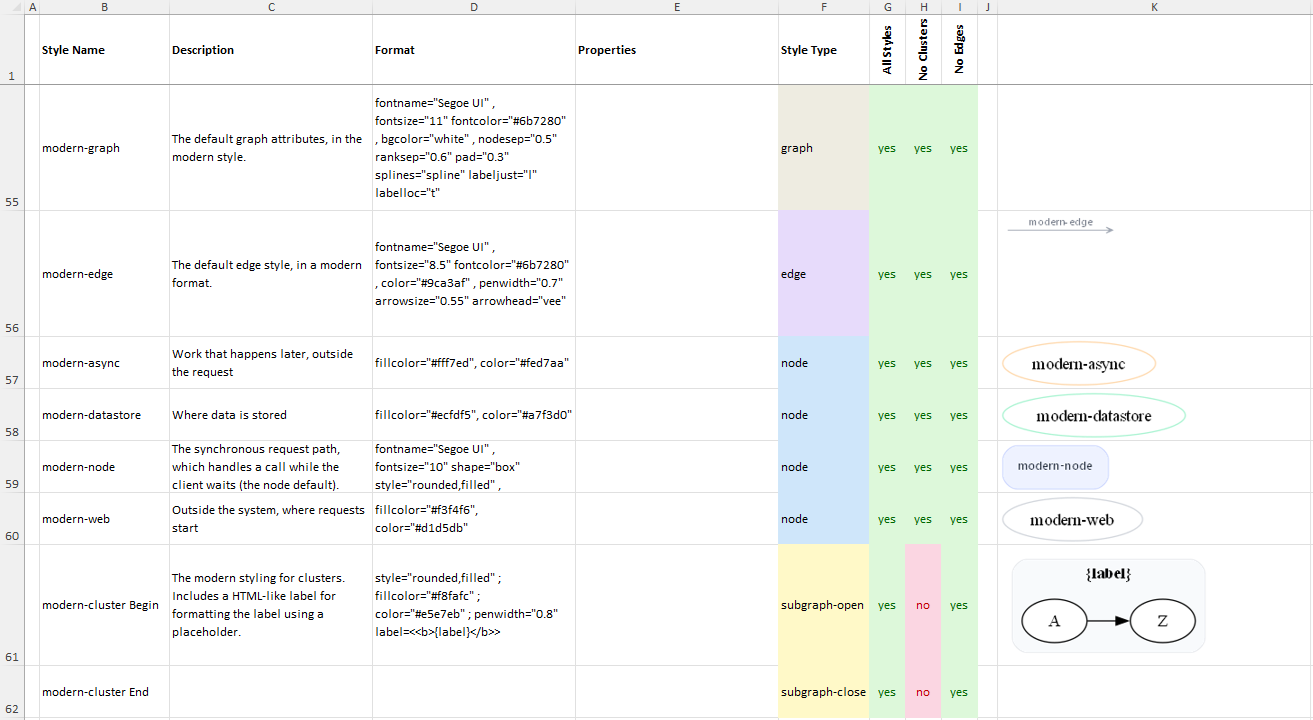The height and width of the screenshot is (720, 1313).
Task: Click the "Description" header cell
Action: coord(271,50)
